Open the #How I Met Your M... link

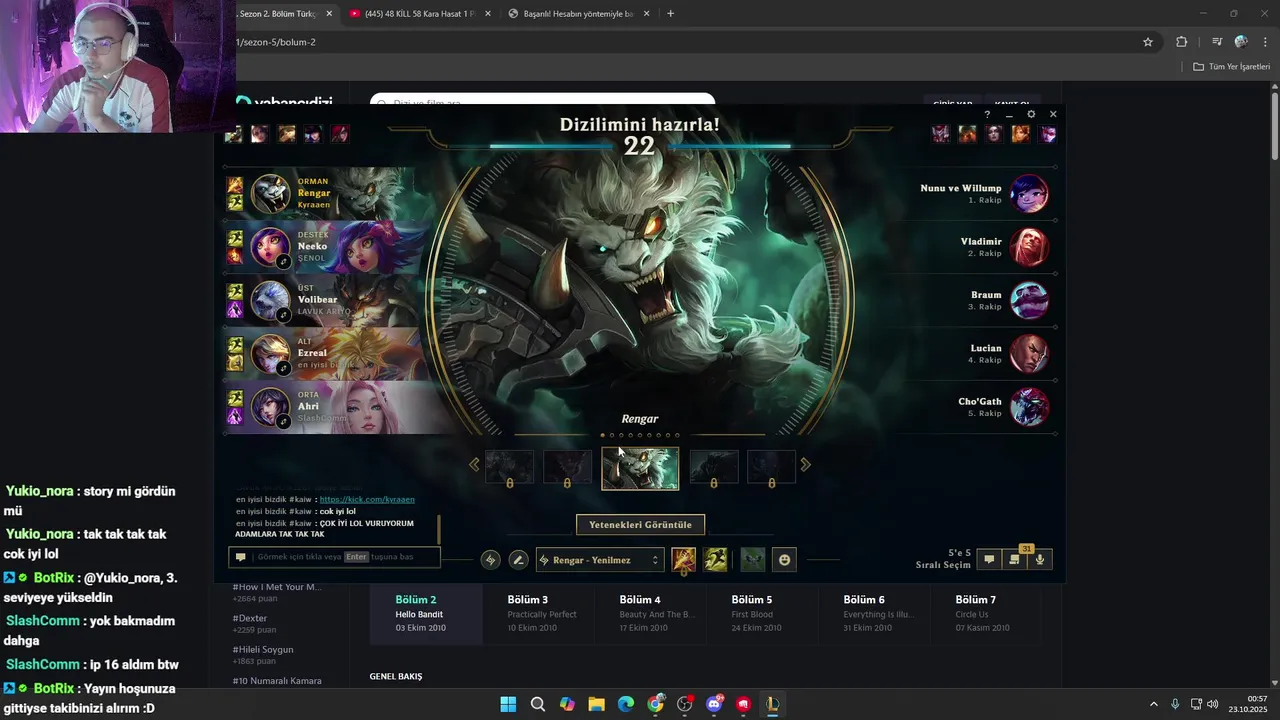pos(277,587)
